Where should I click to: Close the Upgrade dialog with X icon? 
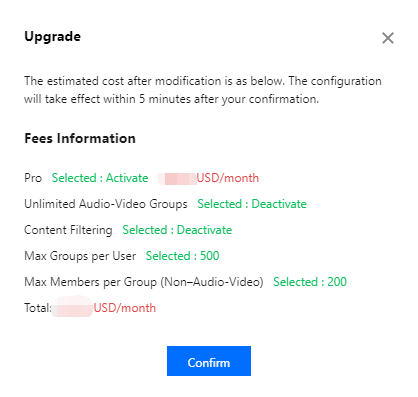(388, 38)
